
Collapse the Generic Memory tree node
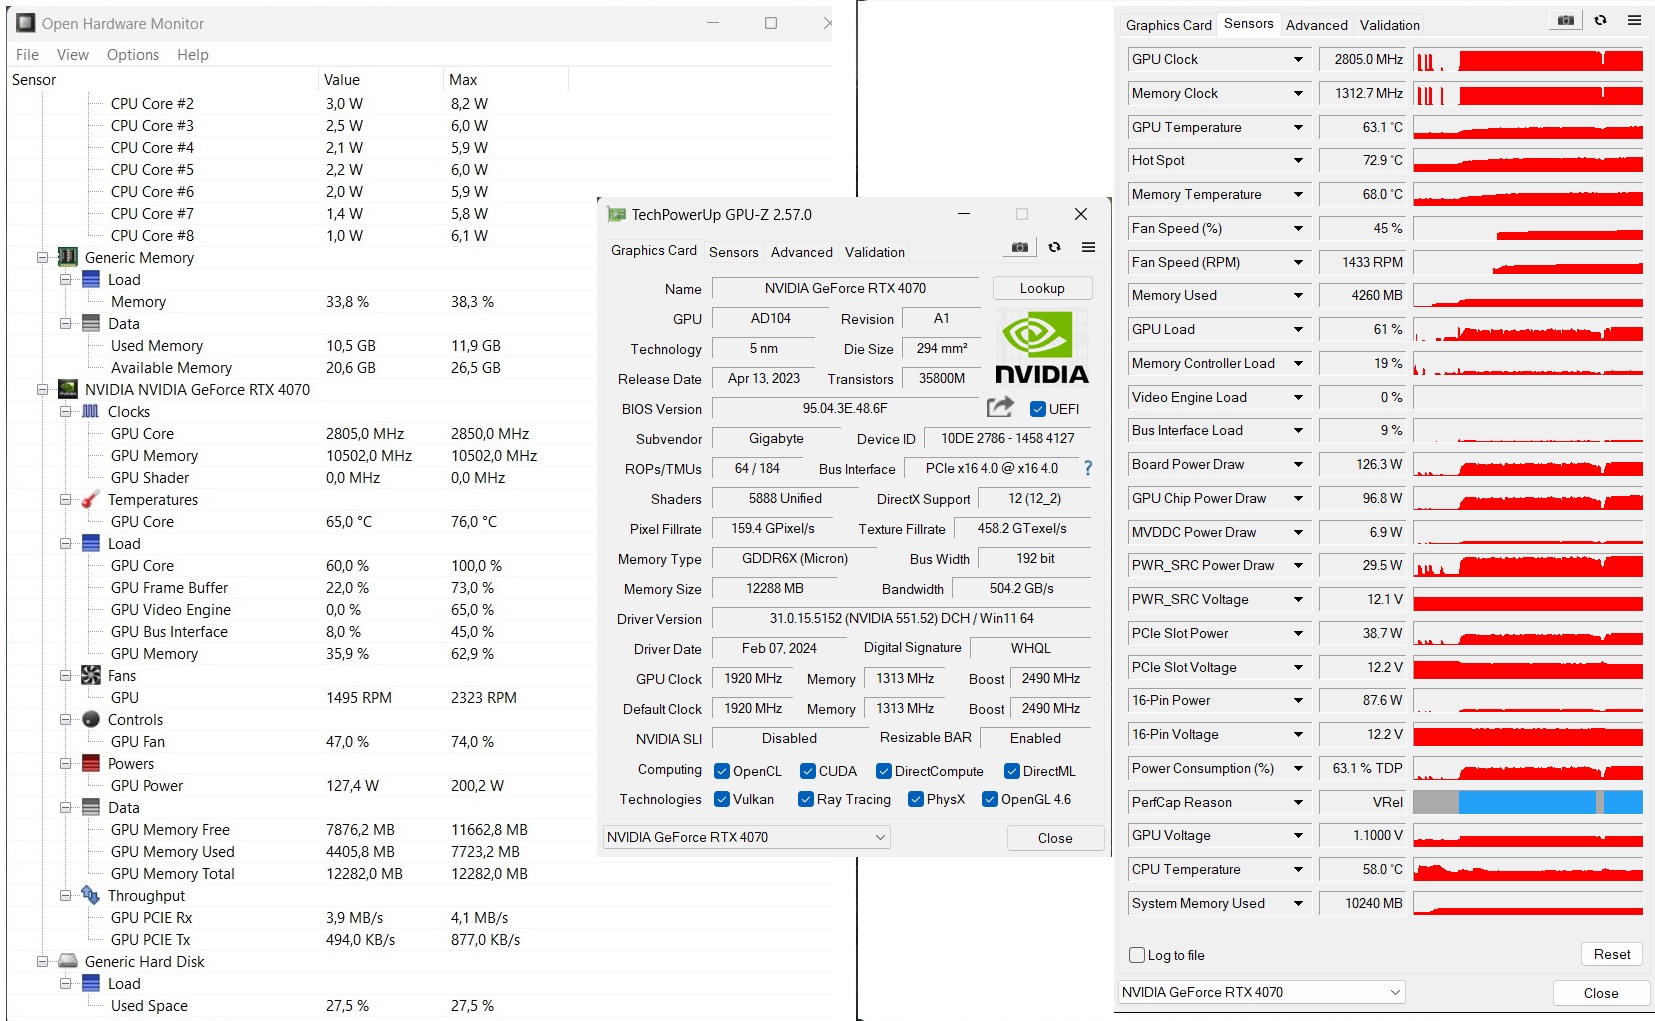point(43,257)
